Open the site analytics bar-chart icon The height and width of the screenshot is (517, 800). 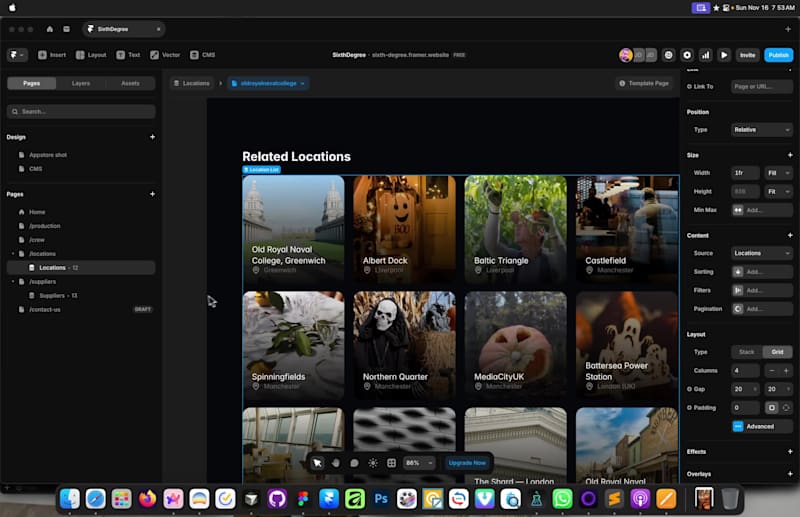705,55
